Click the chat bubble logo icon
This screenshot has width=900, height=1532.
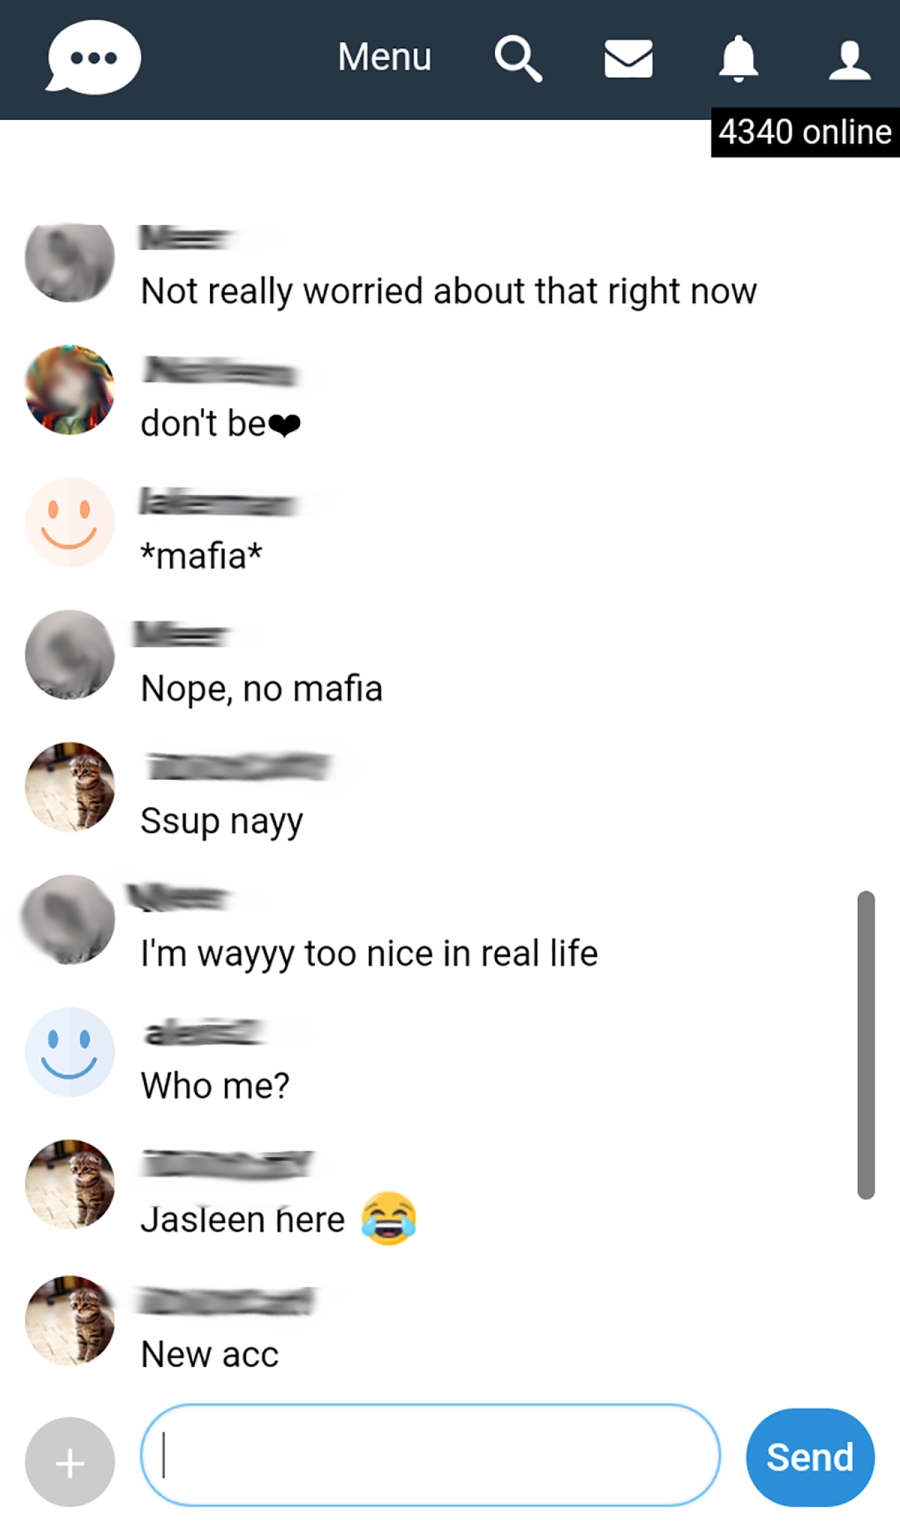[94, 58]
